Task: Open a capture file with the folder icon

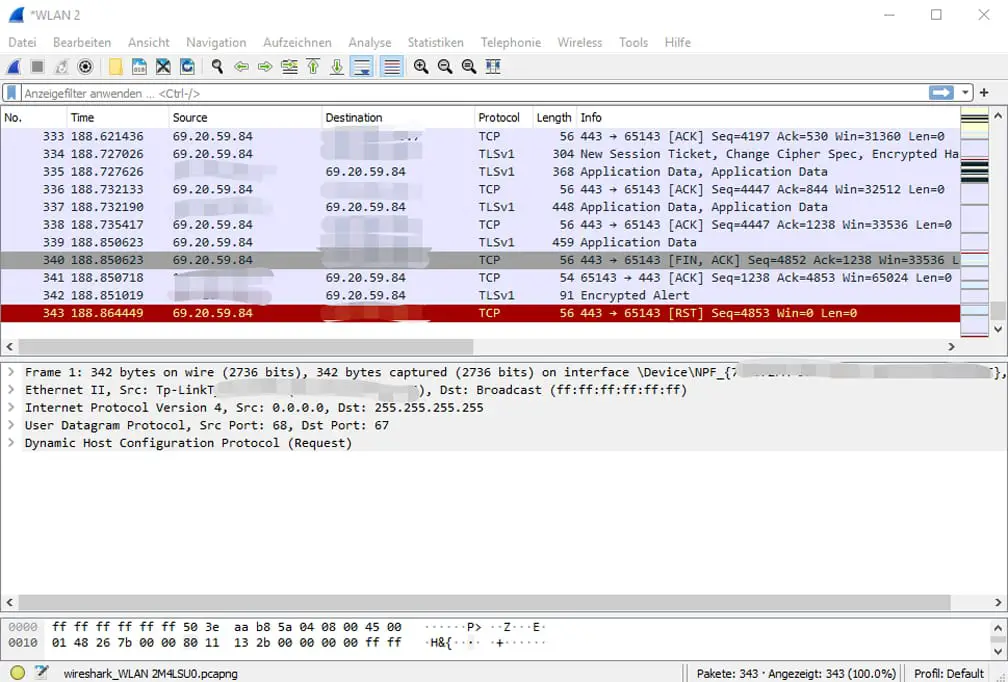Action: pos(116,66)
